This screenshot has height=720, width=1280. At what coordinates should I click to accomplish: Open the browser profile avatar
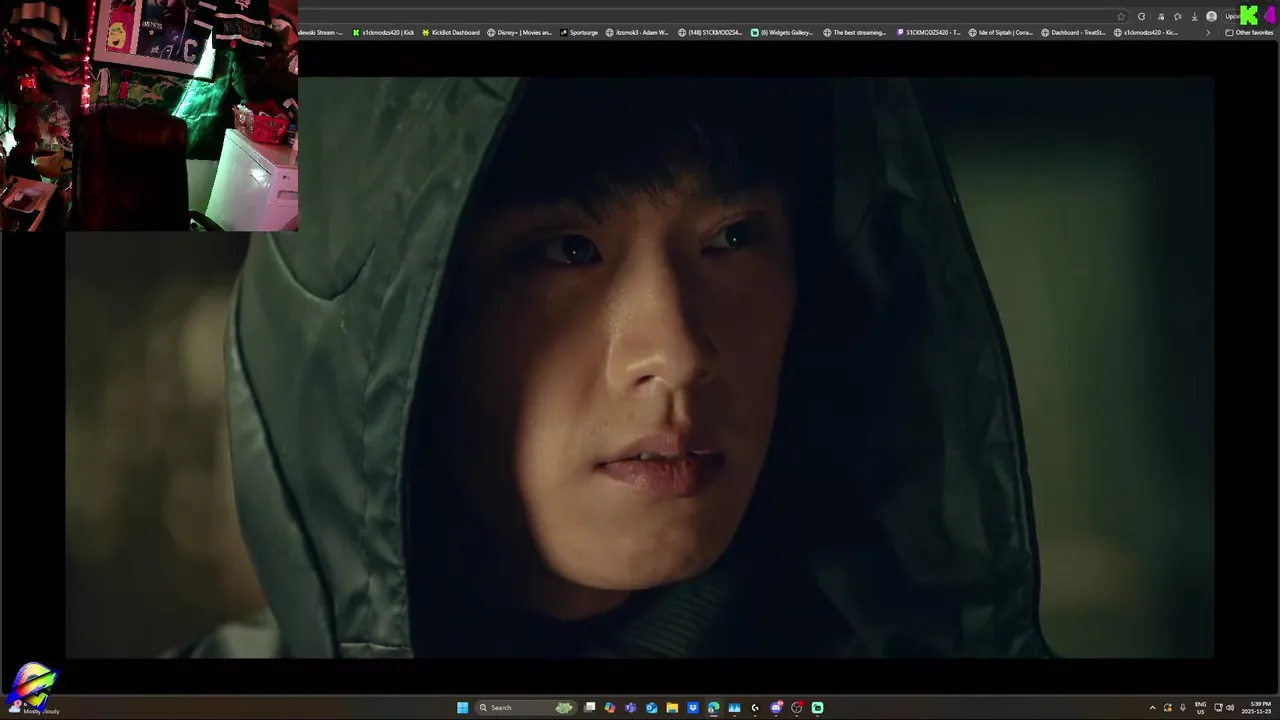pos(1212,16)
